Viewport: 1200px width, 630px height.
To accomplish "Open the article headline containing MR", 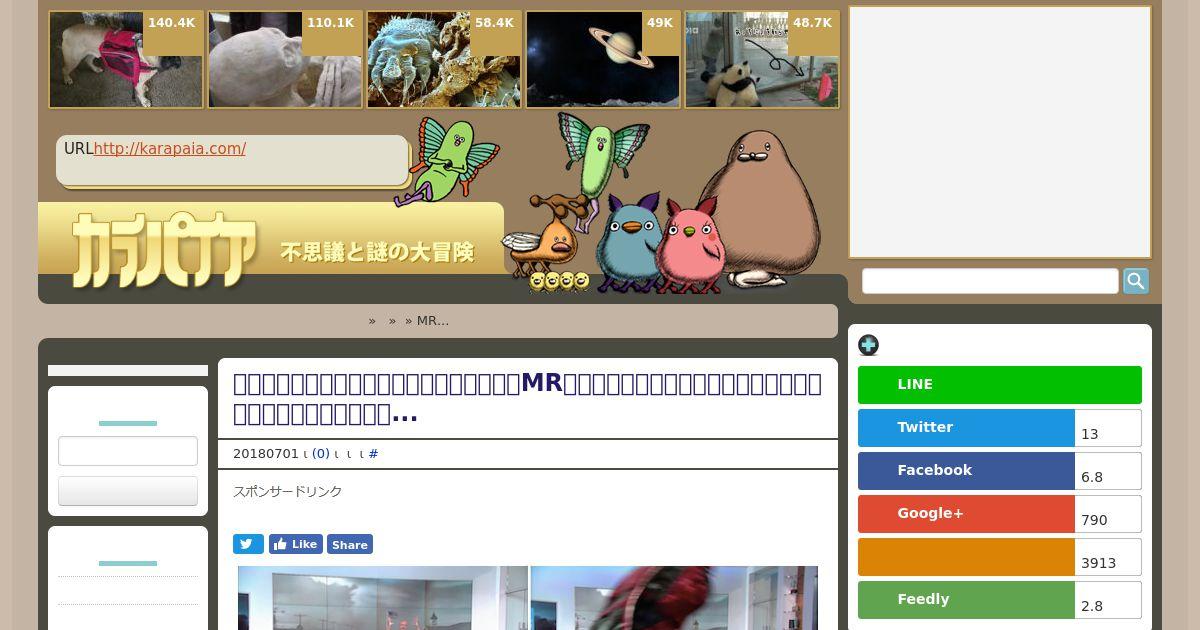I will pyautogui.click(x=527, y=398).
